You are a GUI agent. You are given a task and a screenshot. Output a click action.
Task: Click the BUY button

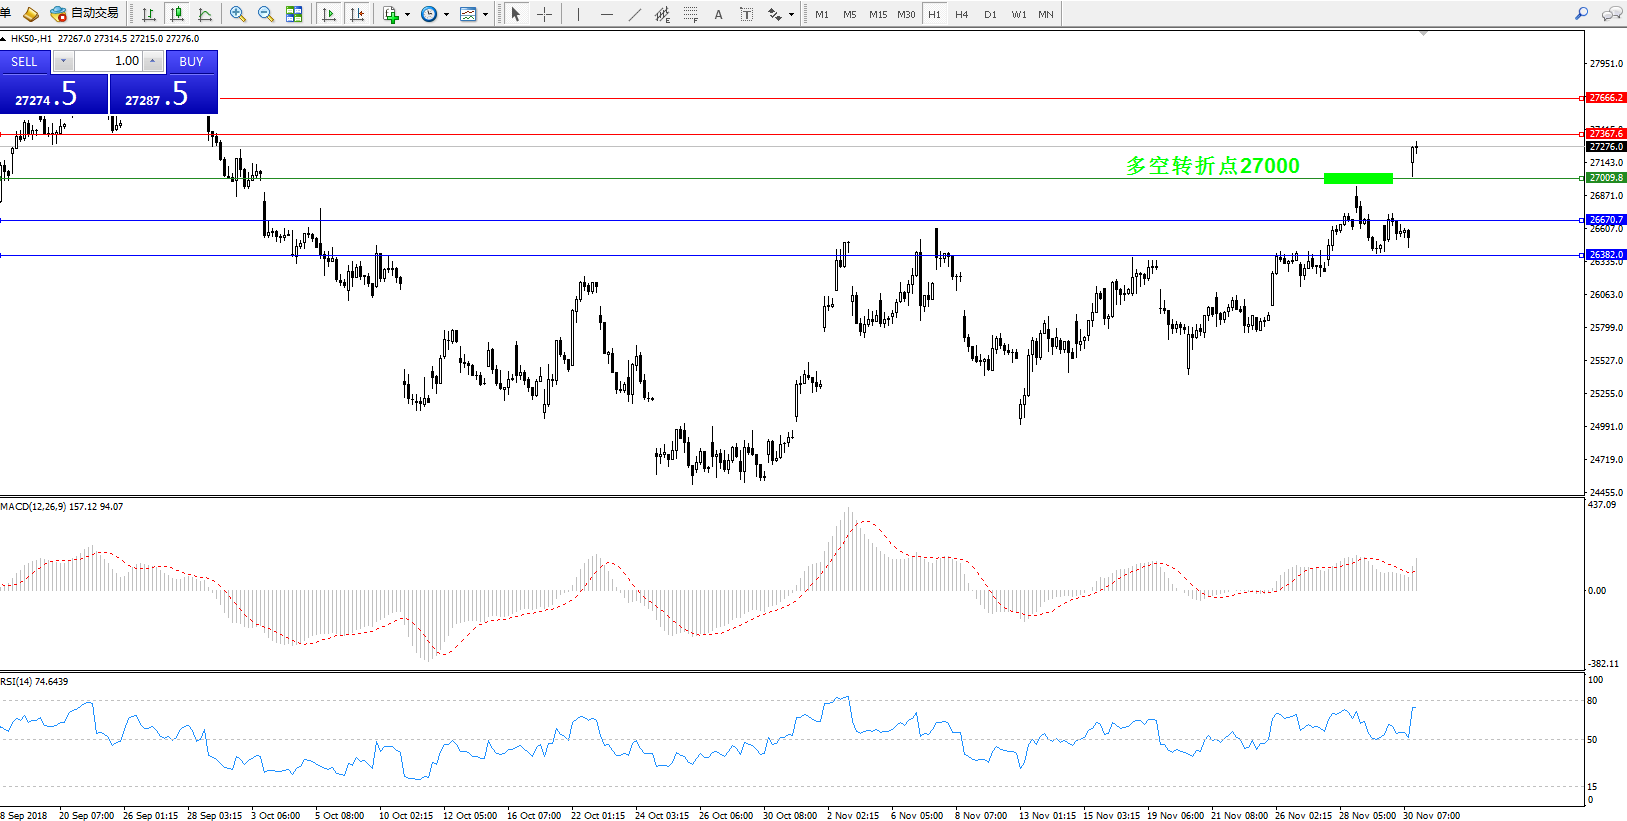pyautogui.click(x=191, y=62)
